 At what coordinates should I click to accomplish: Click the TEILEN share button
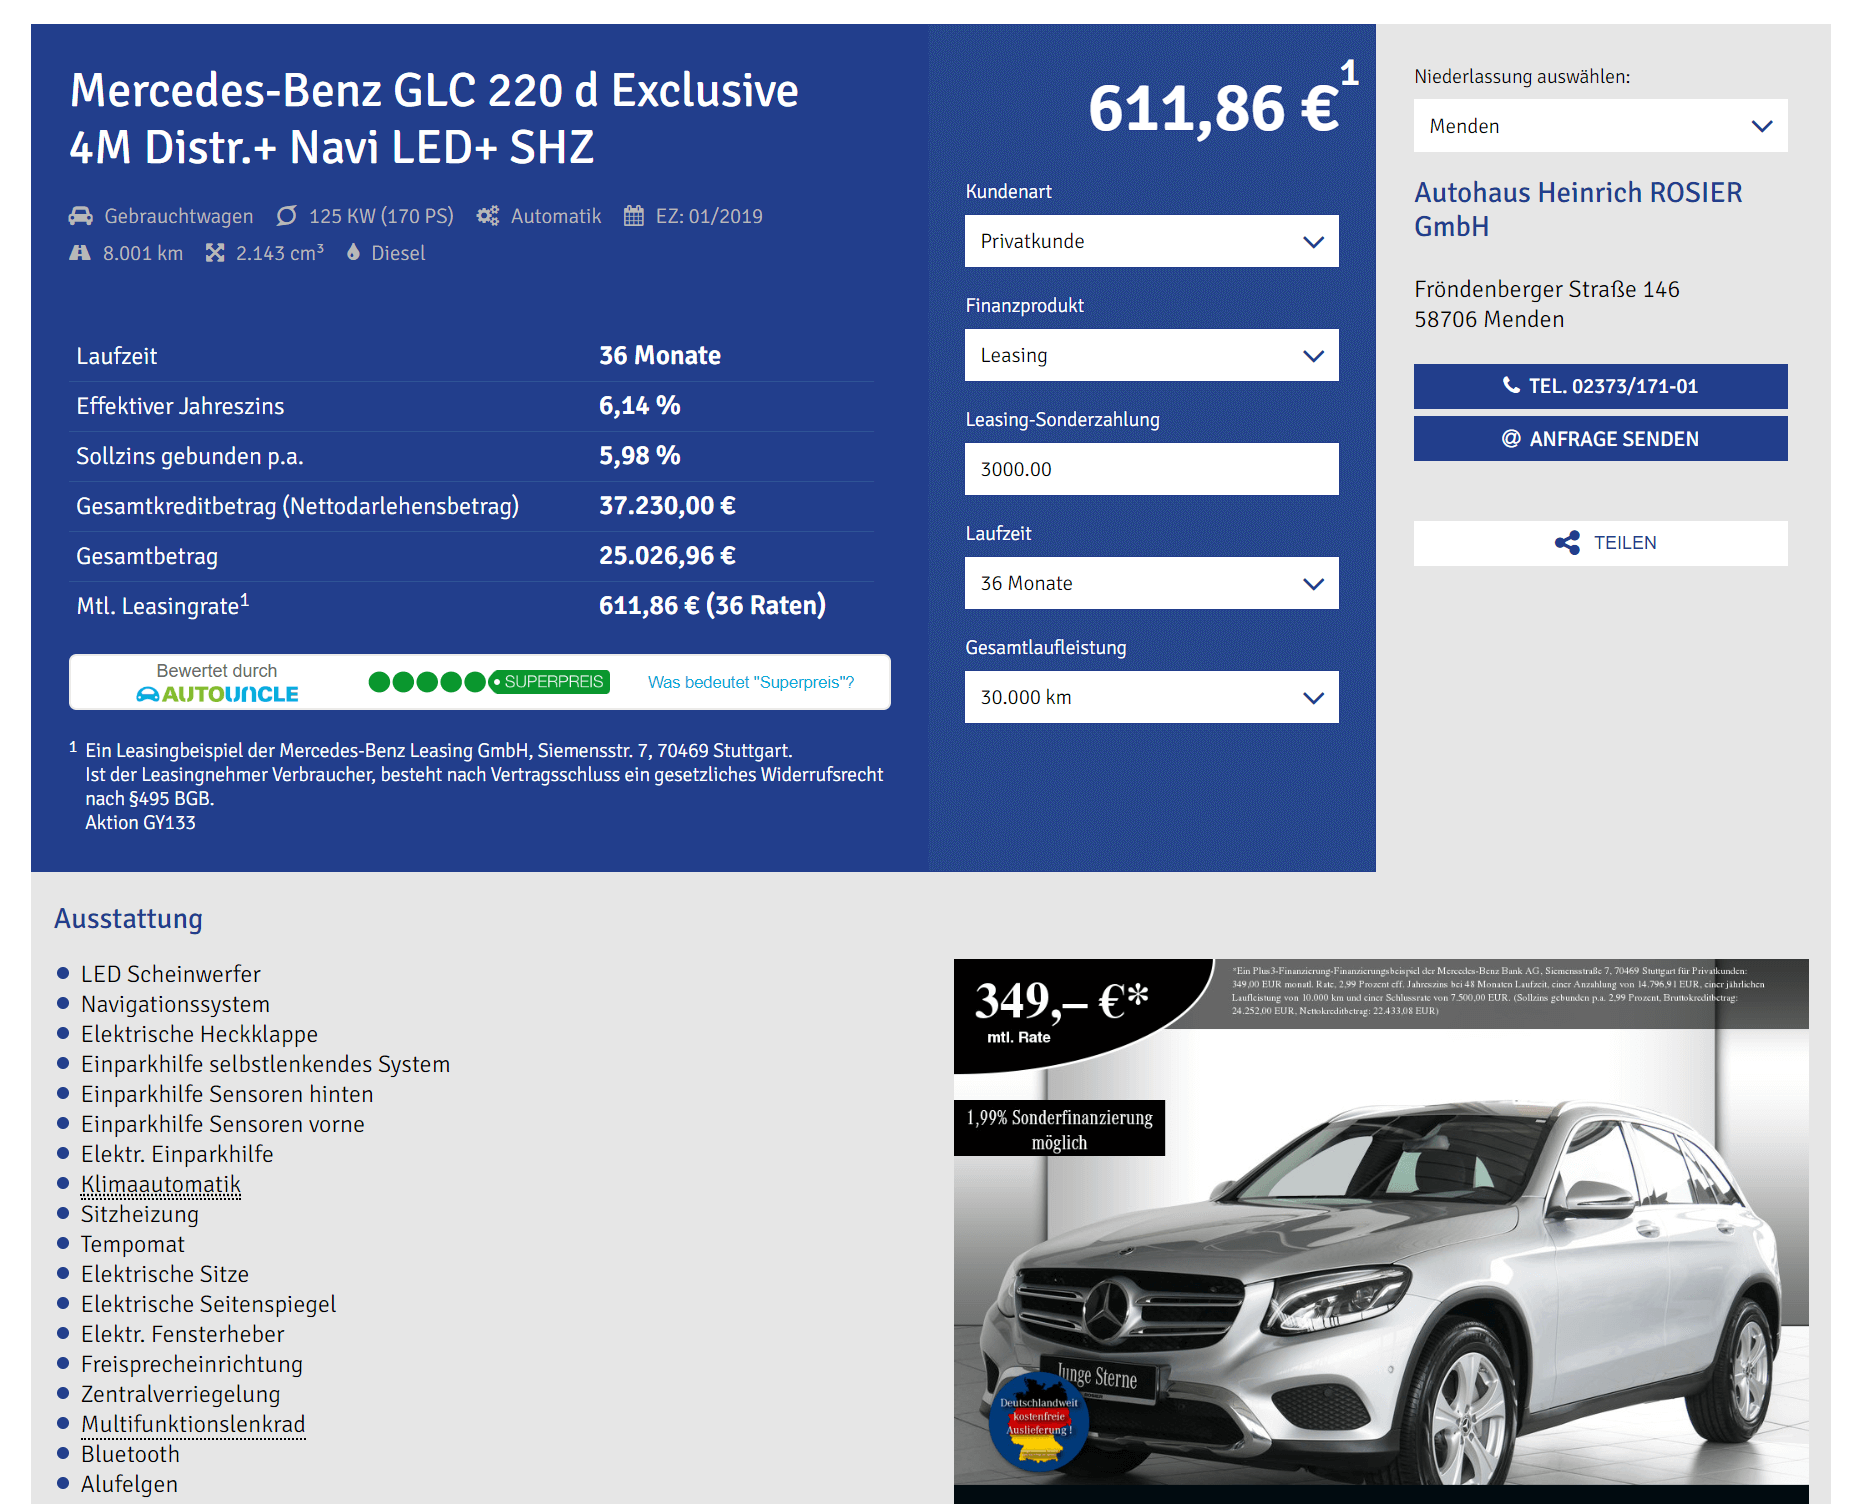(x=1600, y=543)
